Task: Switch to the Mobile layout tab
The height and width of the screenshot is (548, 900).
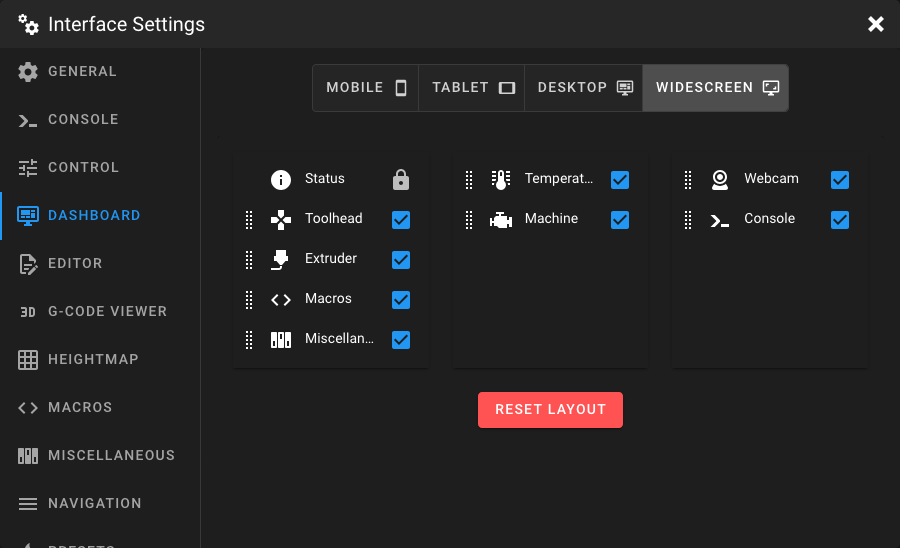Action: click(x=366, y=88)
